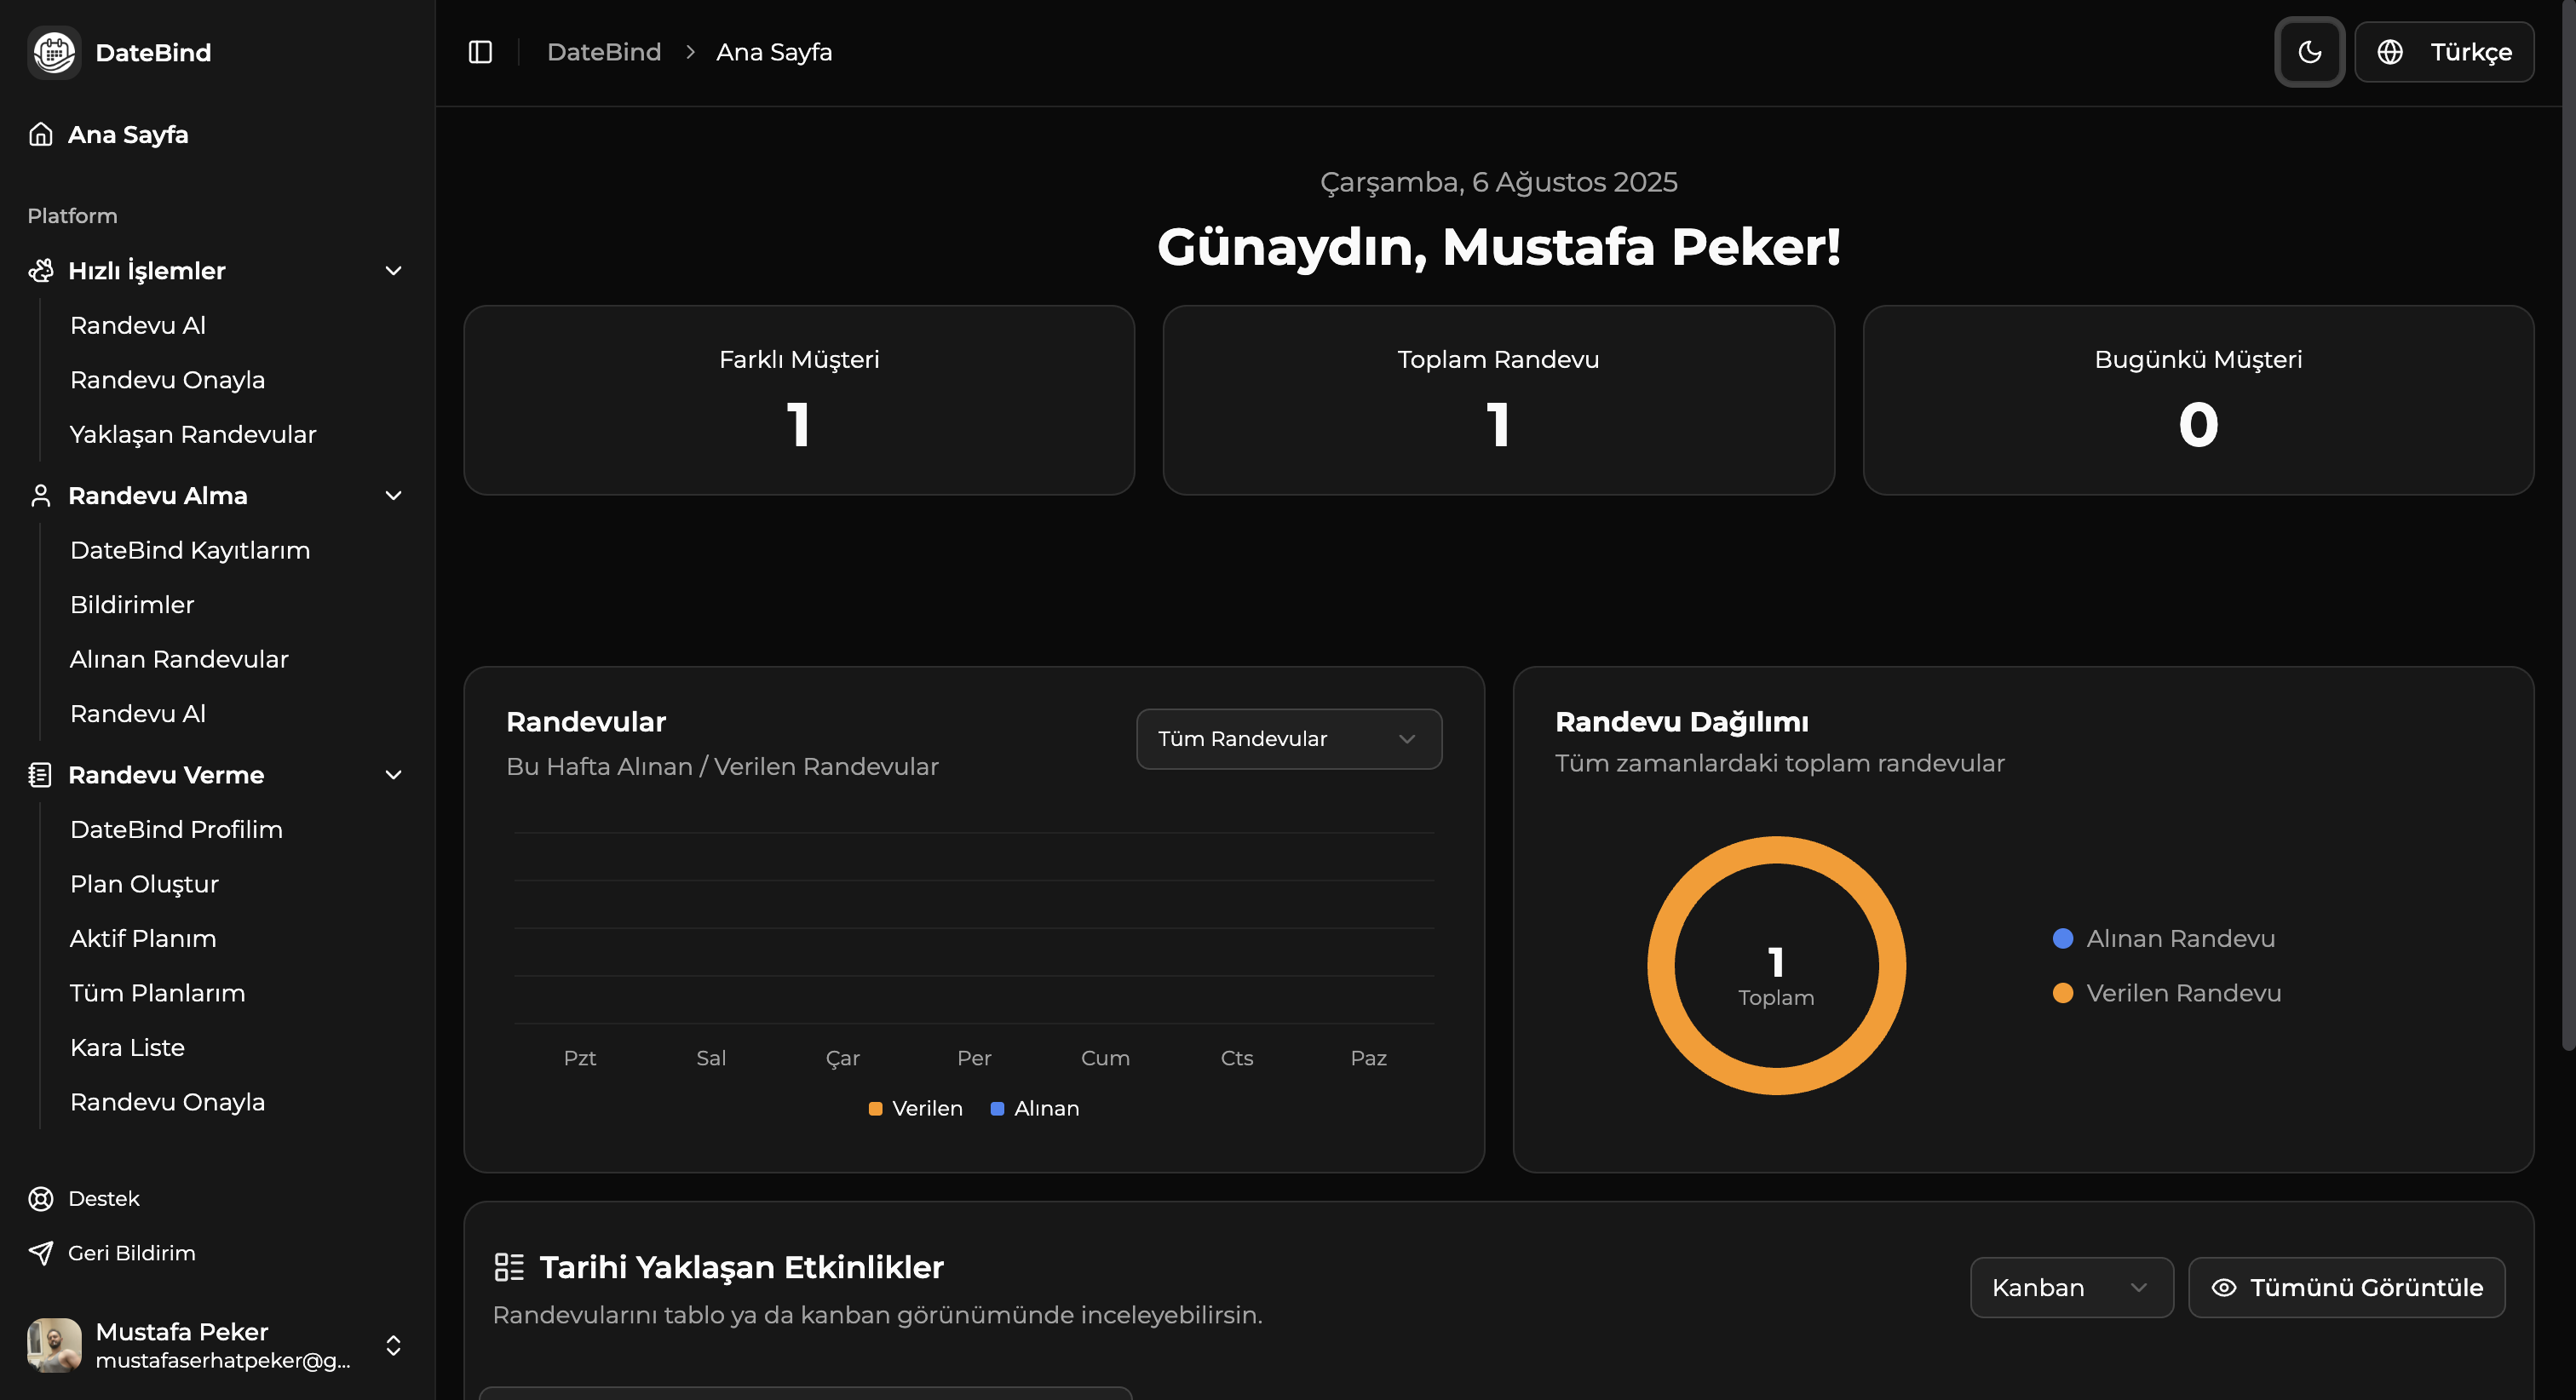Click the Geri Bildirim send icon
Screen dimensions: 2576x1400
click(x=41, y=1253)
